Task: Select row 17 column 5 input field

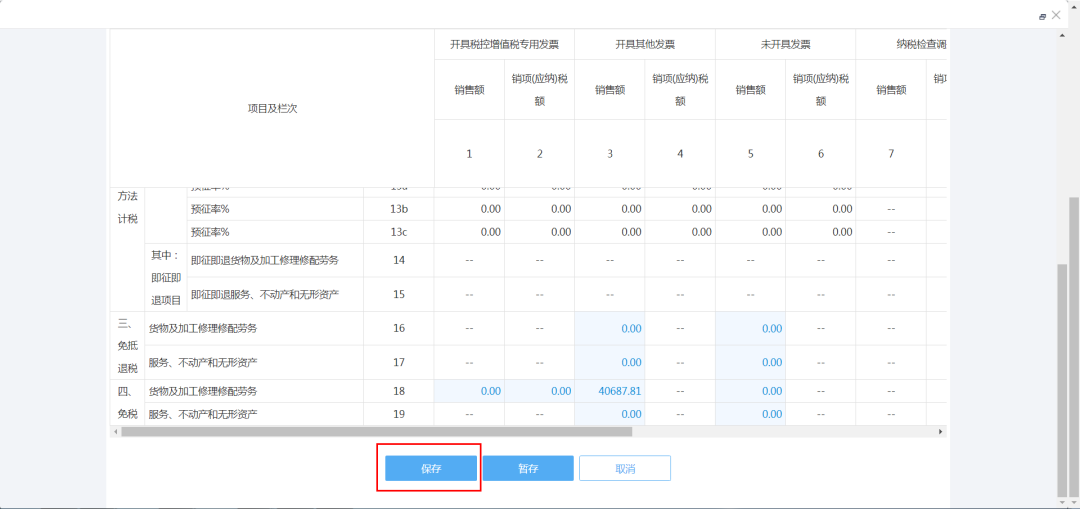Action: 750,362
